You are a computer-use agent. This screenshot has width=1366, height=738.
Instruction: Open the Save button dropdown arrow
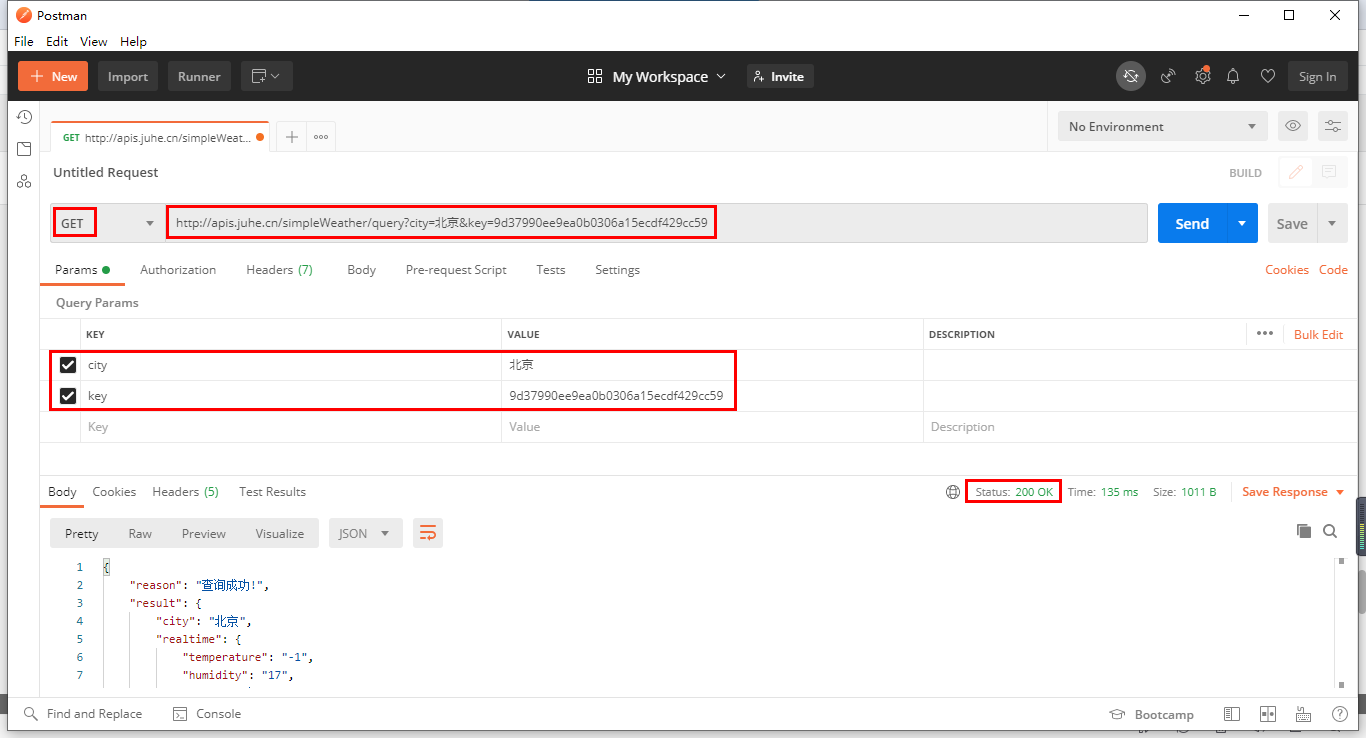click(1332, 223)
